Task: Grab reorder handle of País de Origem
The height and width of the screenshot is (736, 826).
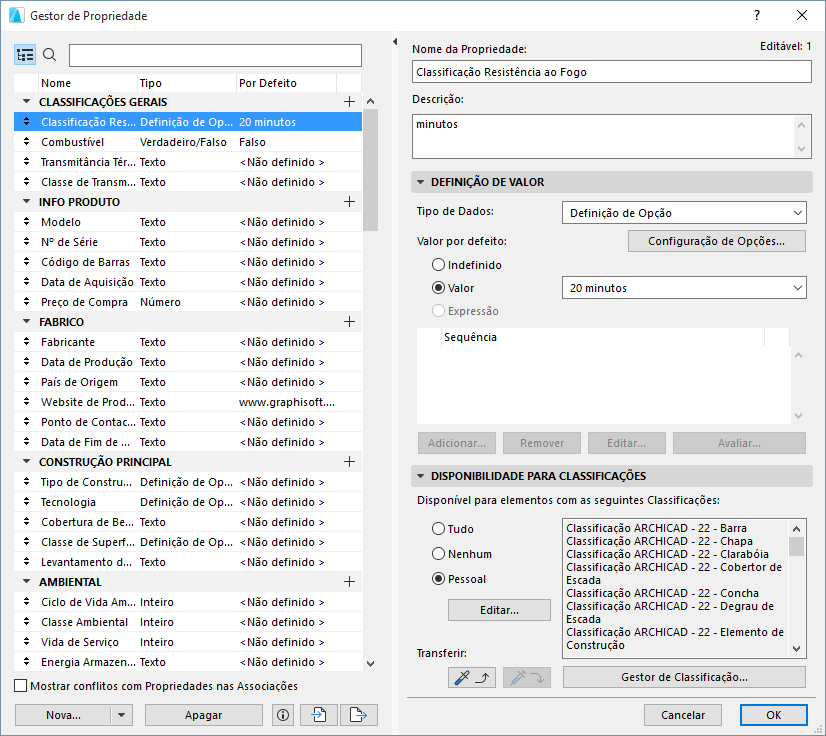Action: coord(26,382)
